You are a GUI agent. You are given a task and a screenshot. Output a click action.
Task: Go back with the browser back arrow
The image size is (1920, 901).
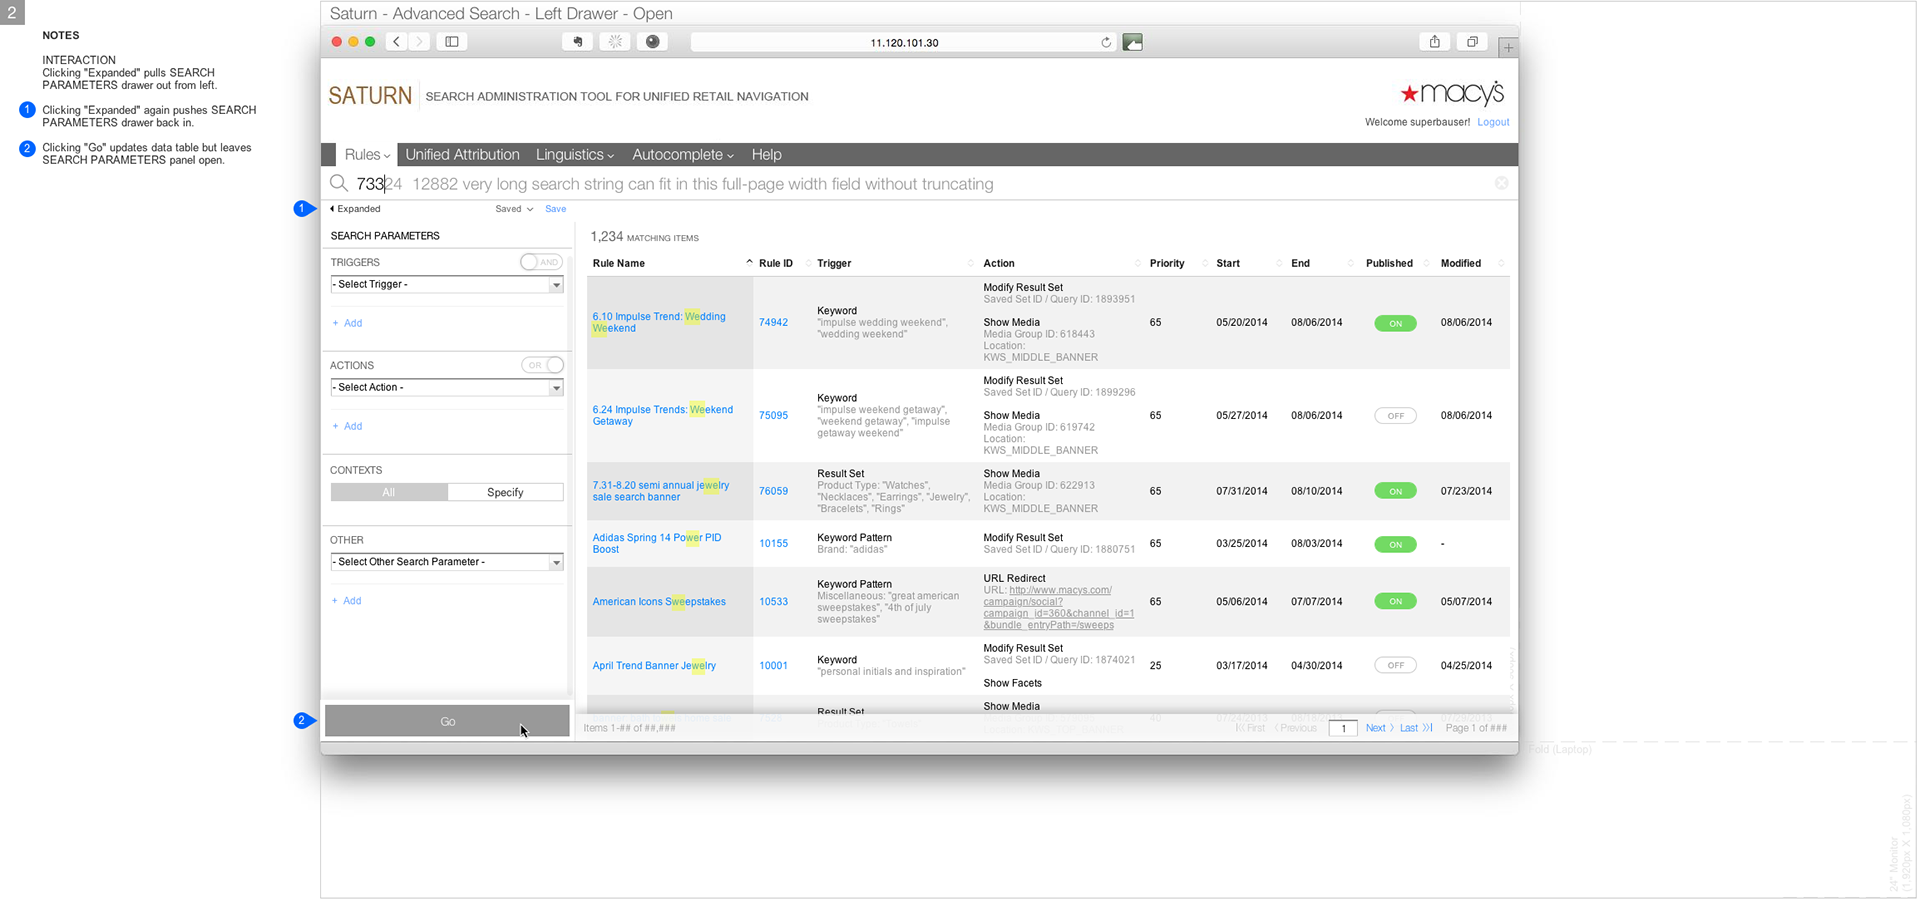397,42
